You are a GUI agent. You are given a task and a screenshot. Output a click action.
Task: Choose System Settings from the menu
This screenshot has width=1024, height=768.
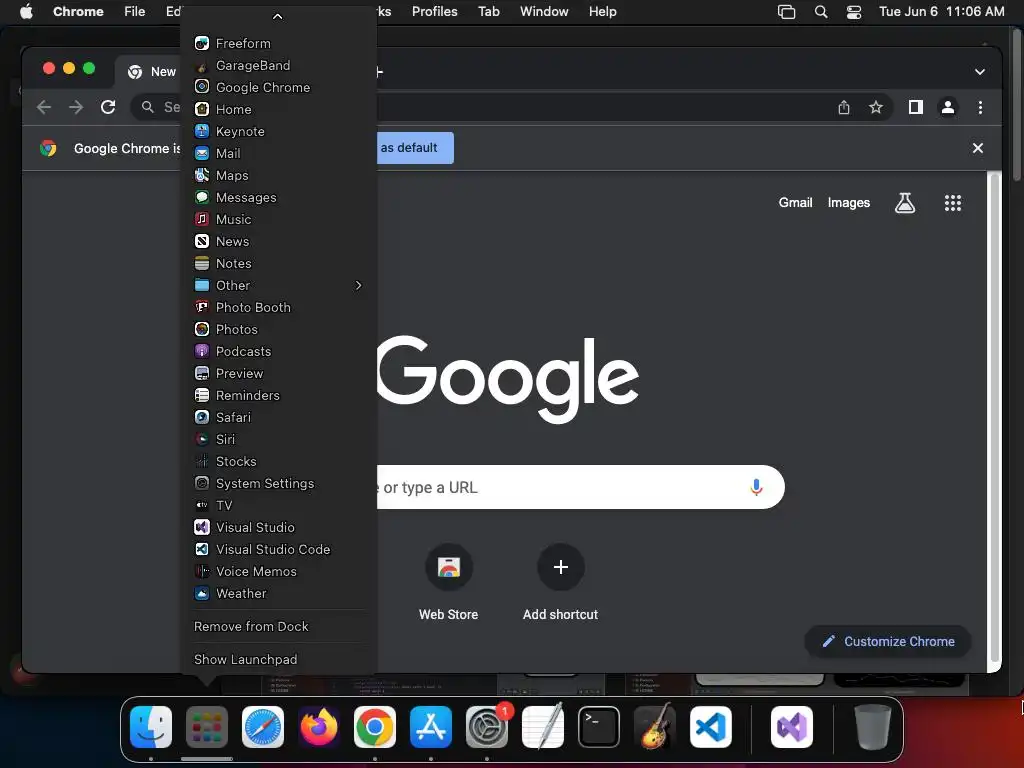click(x=278, y=483)
